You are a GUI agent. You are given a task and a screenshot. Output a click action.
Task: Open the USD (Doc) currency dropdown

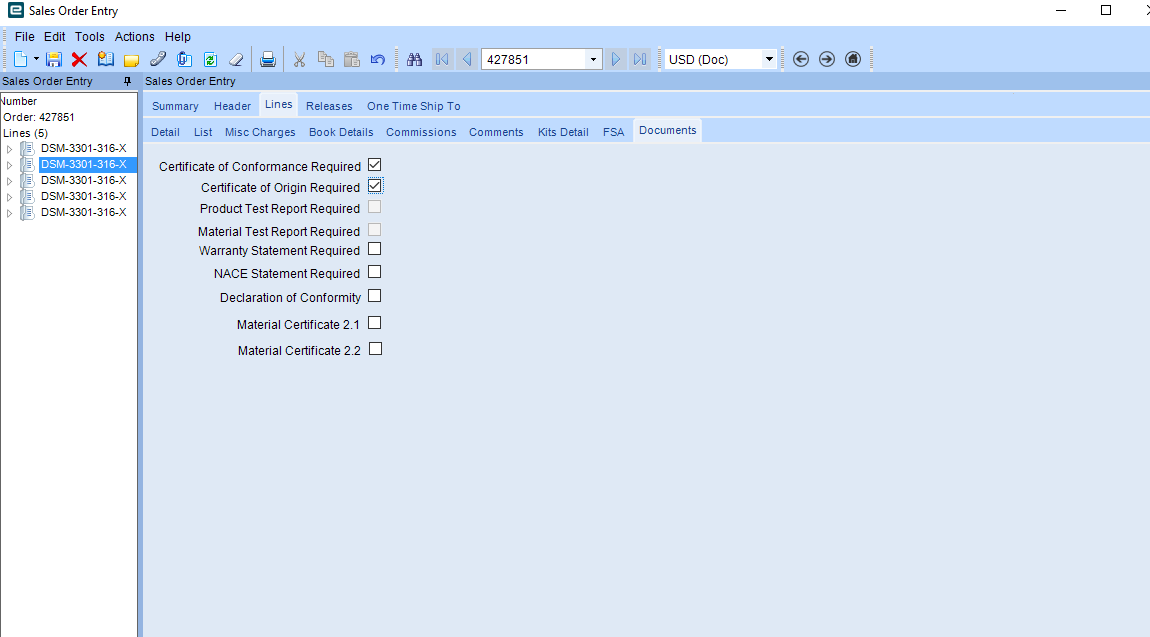click(769, 59)
